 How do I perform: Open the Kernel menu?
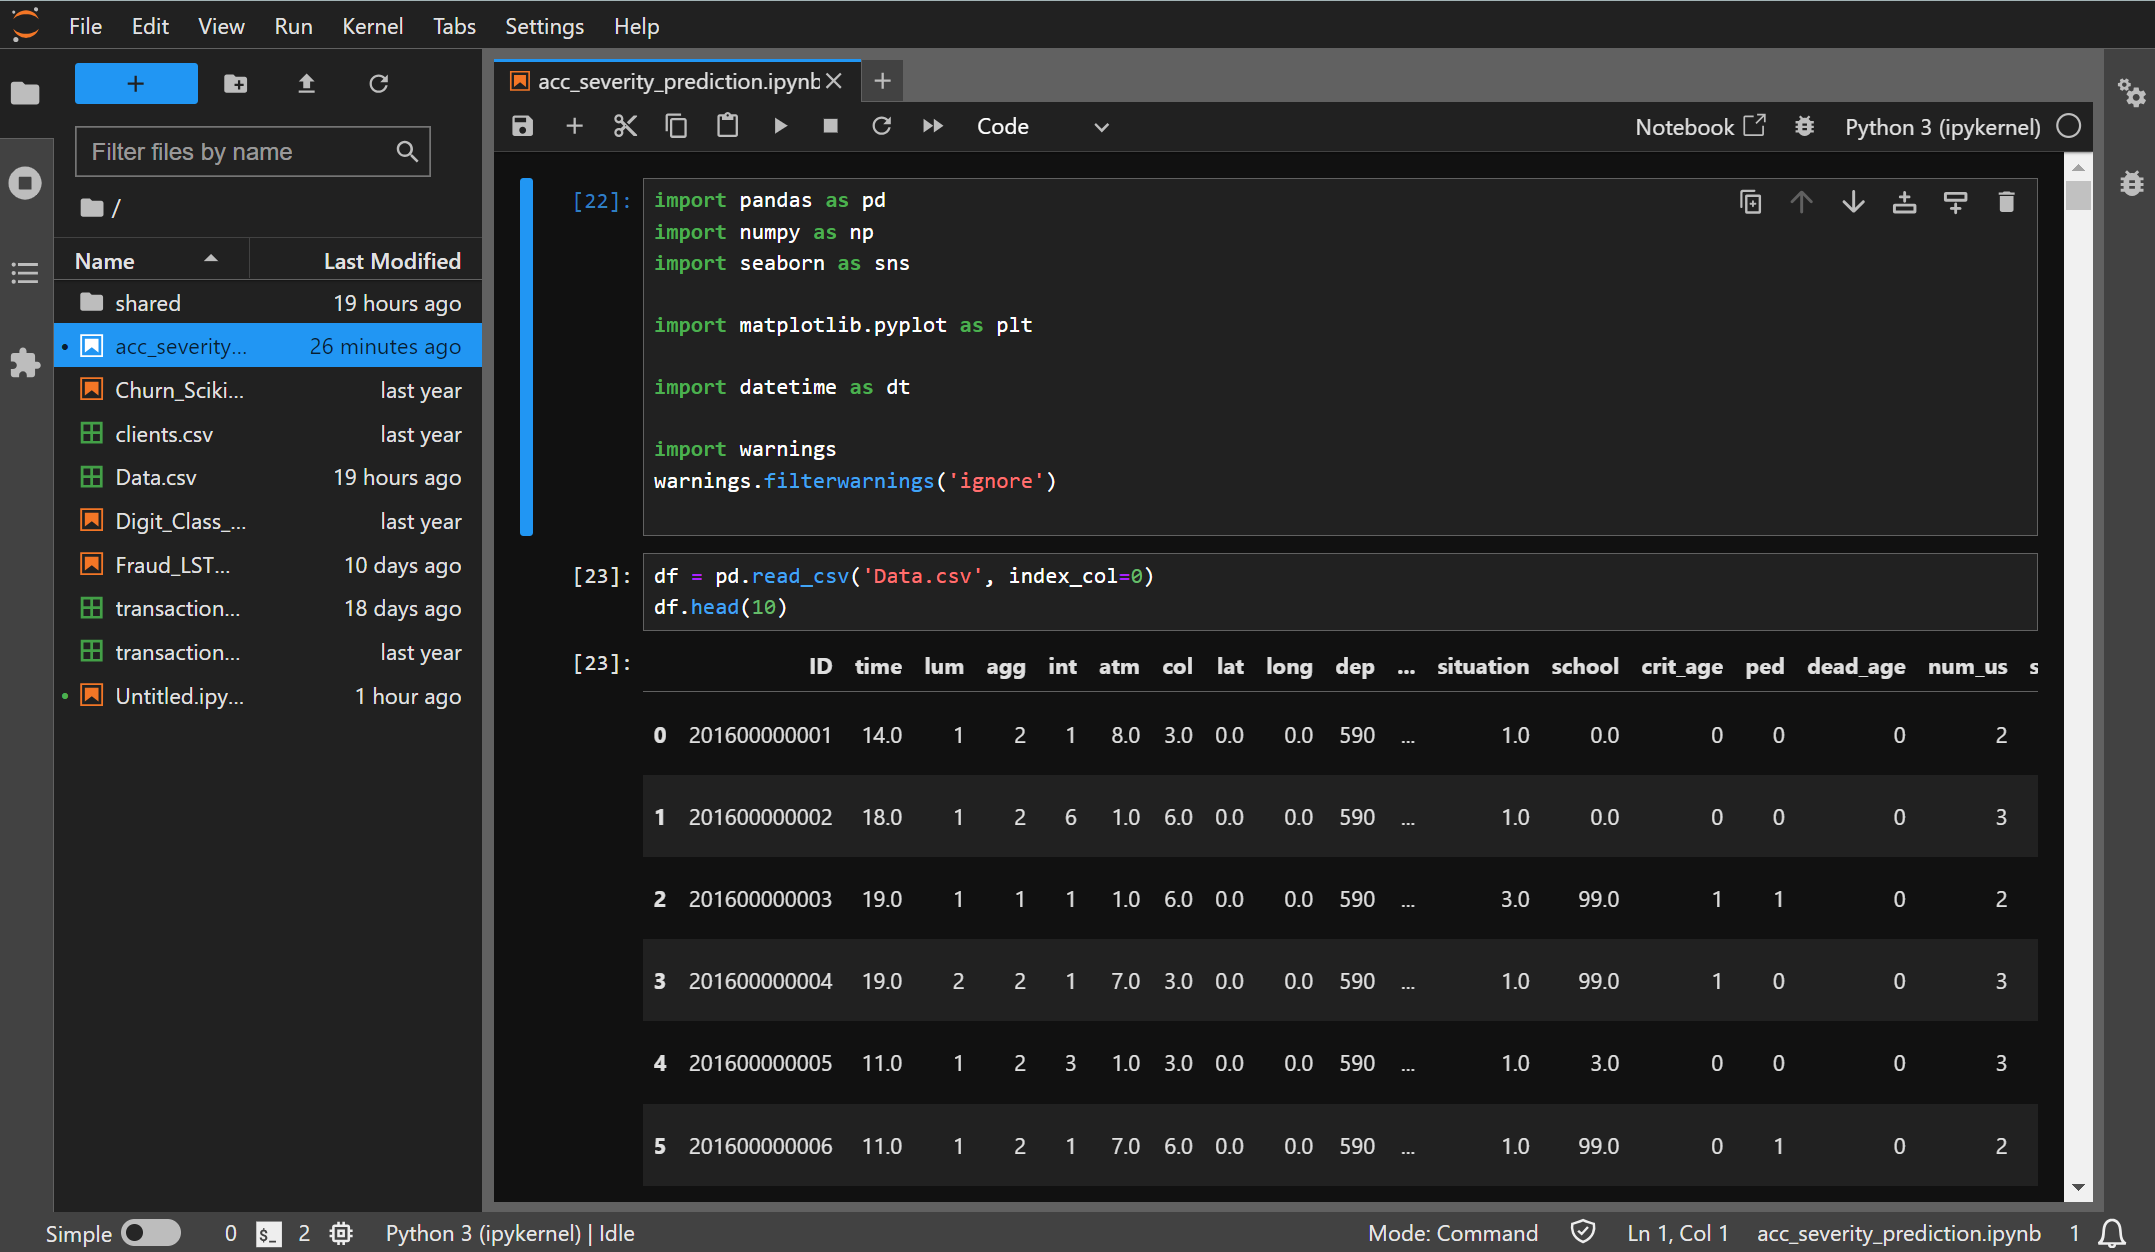click(x=372, y=27)
